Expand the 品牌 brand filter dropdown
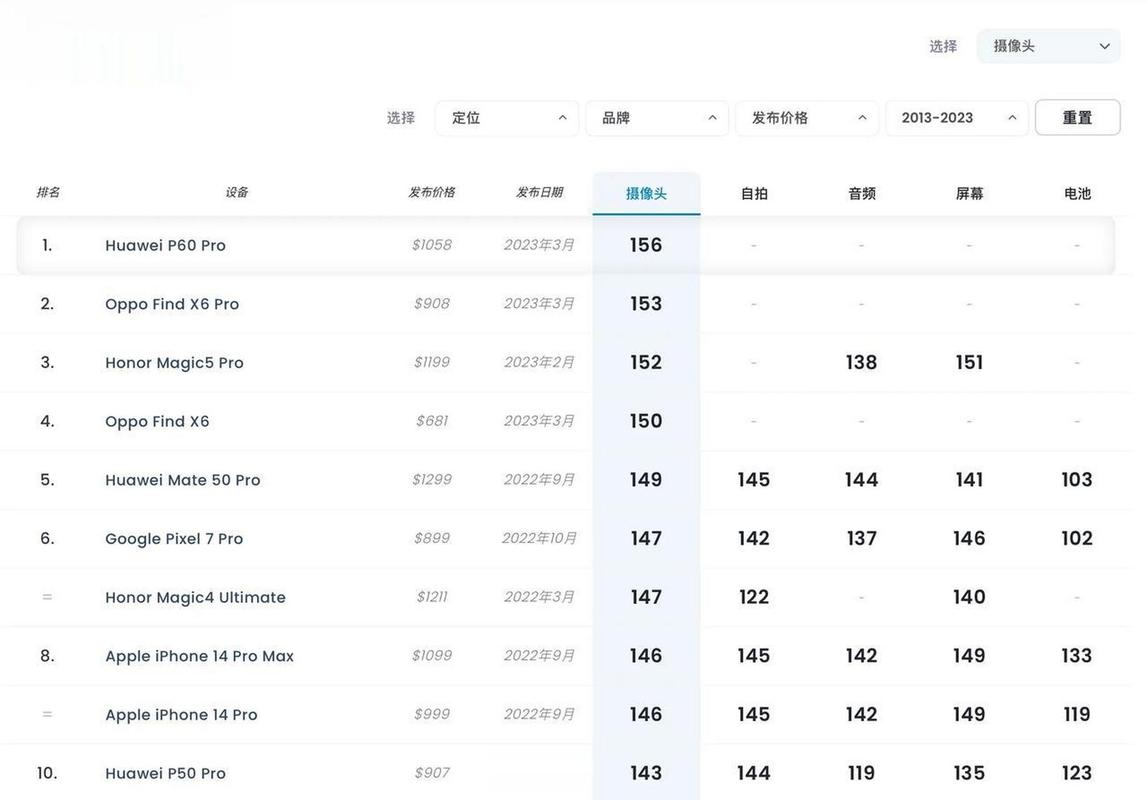The width and height of the screenshot is (1147, 800). [x=657, y=118]
